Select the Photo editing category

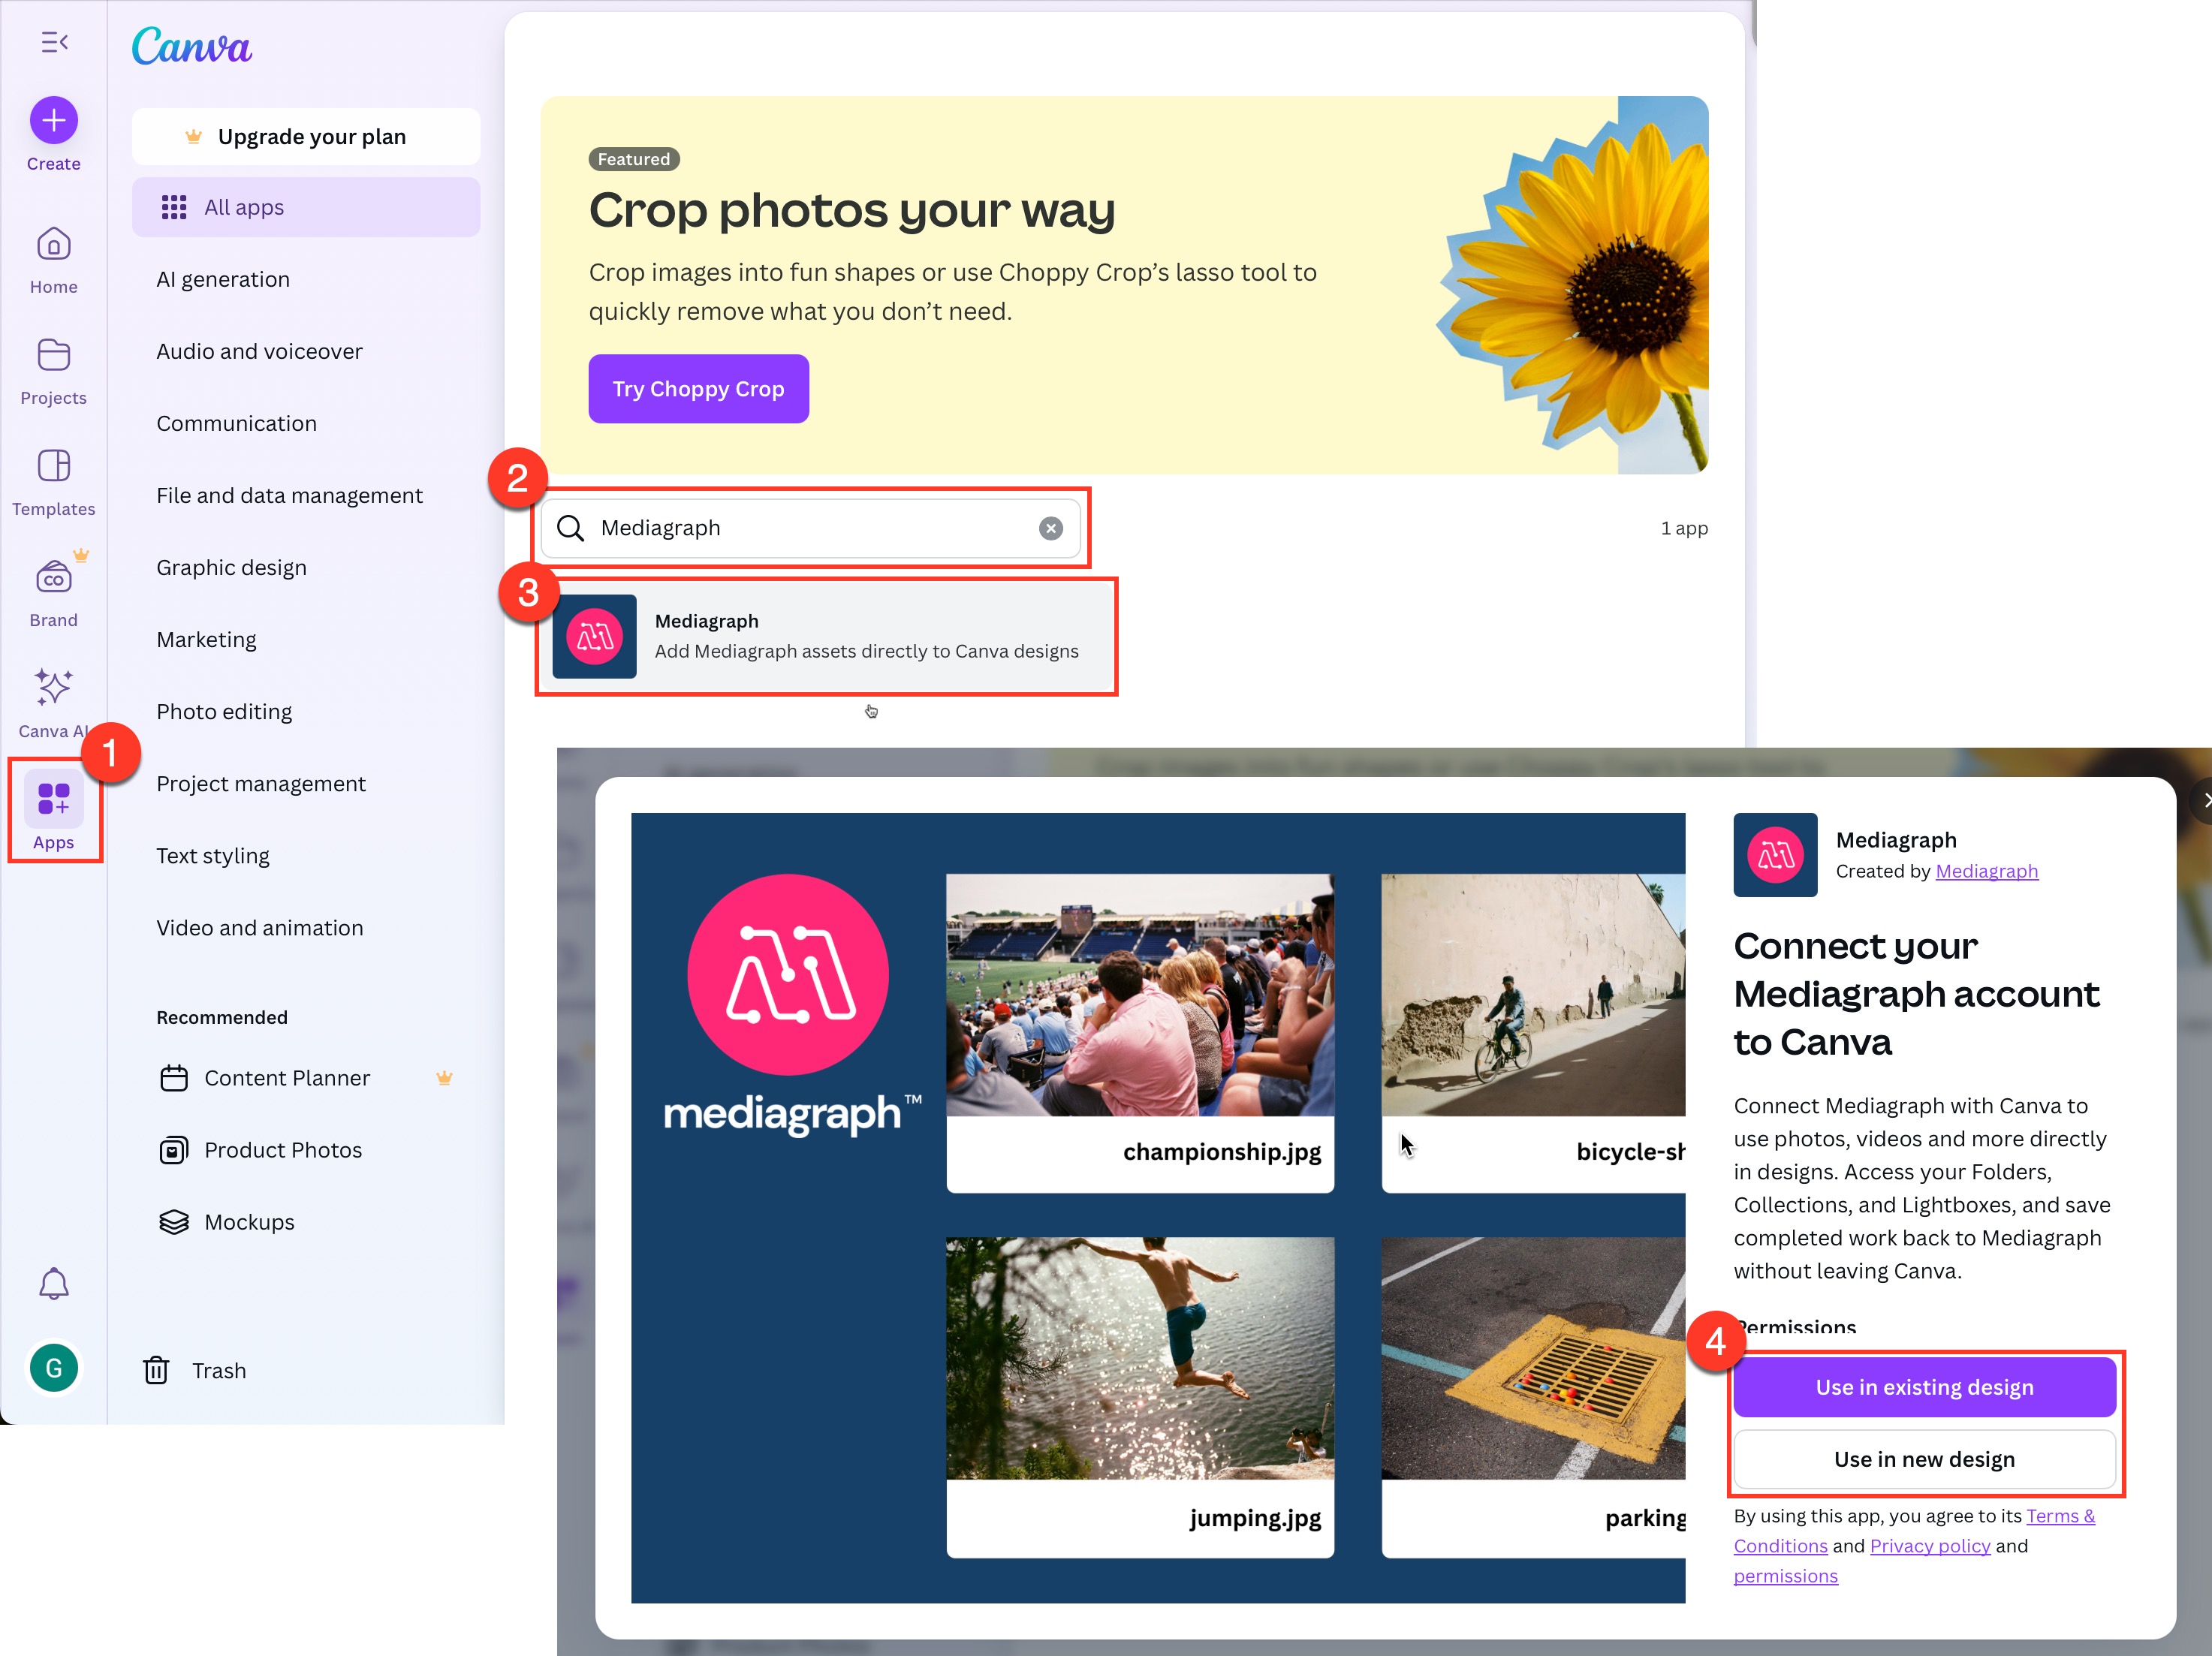pos(224,711)
